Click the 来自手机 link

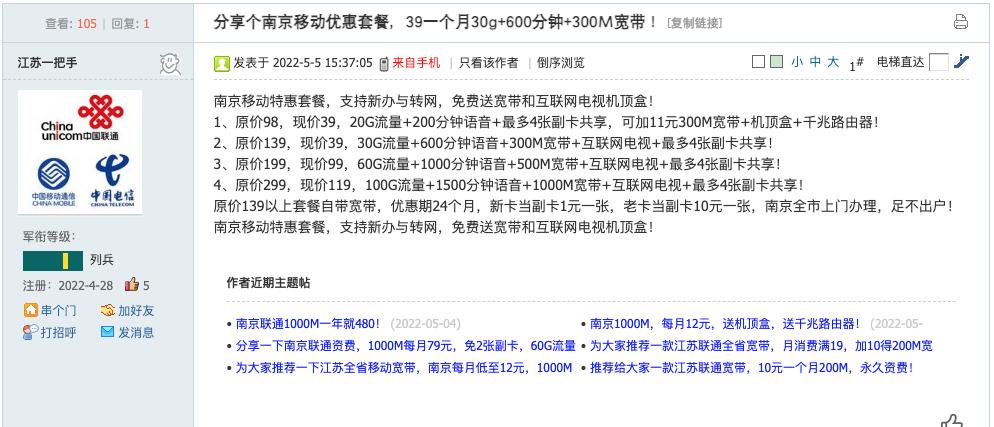[x=416, y=63]
